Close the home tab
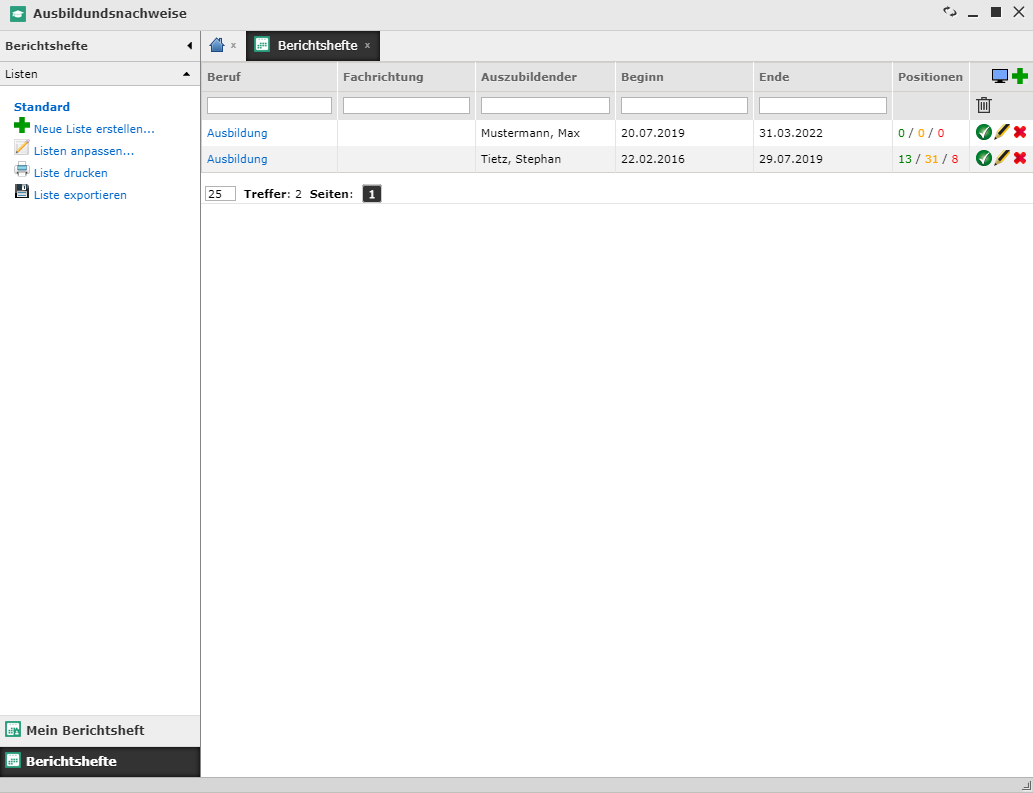This screenshot has width=1033, height=793. coord(233,45)
